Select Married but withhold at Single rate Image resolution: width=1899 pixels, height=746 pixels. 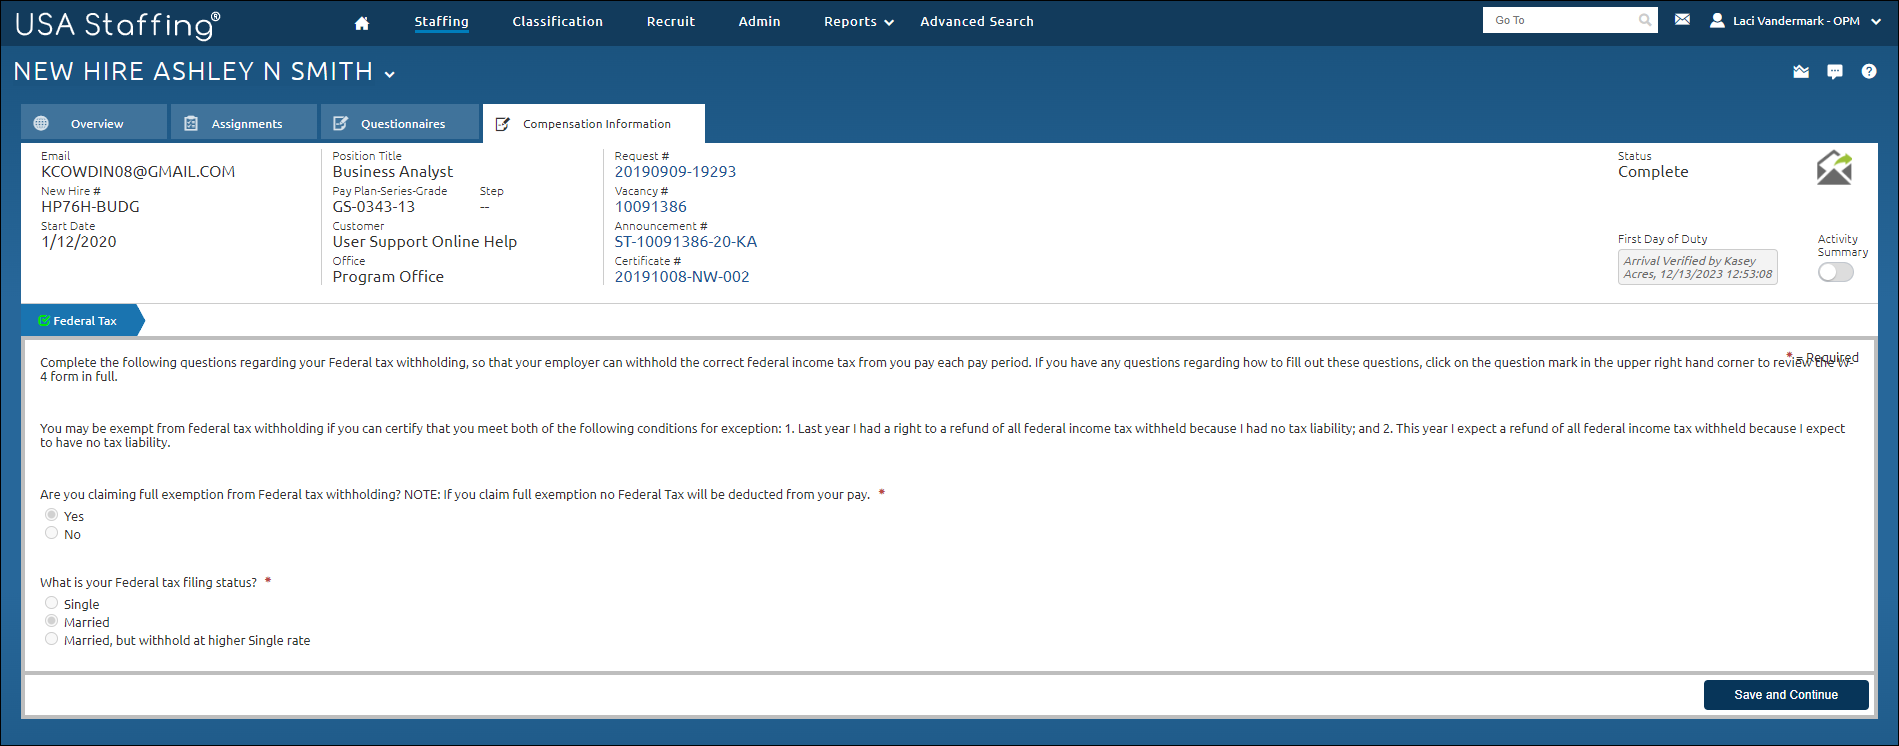(51, 639)
